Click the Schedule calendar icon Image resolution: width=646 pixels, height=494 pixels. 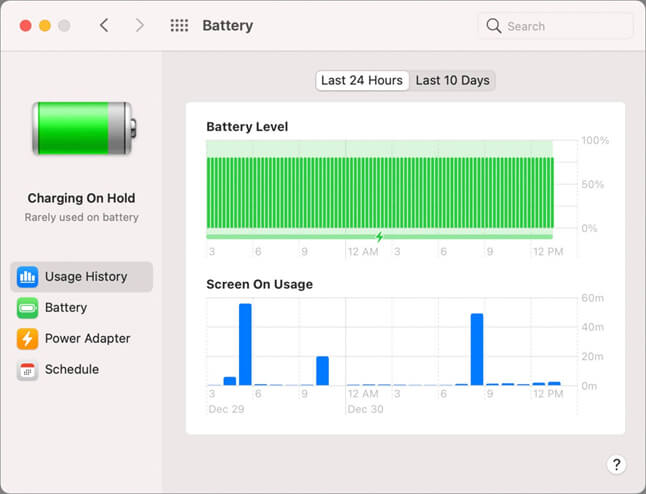[x=27, y=370]
